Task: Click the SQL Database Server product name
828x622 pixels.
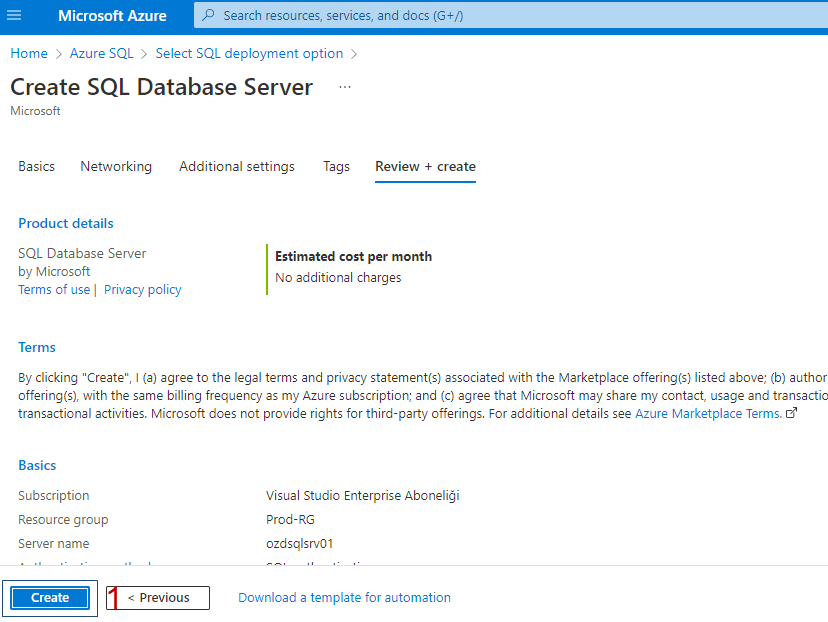Action: [82, 253]
